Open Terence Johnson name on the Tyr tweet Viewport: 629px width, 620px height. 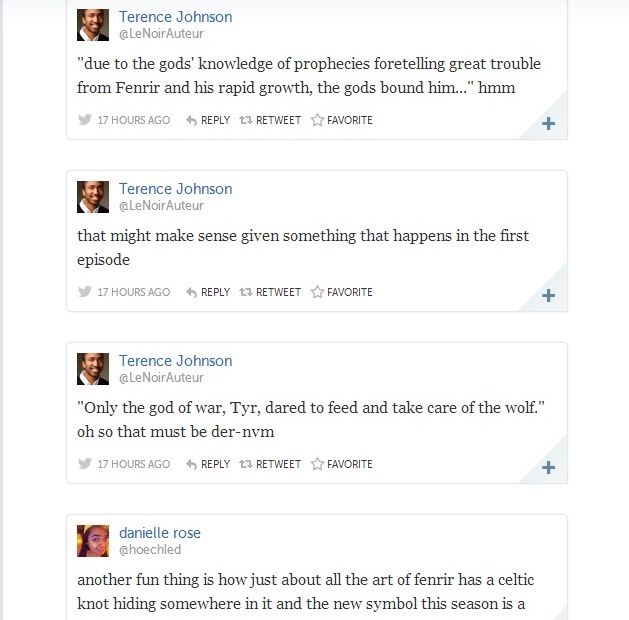[175, 360]
